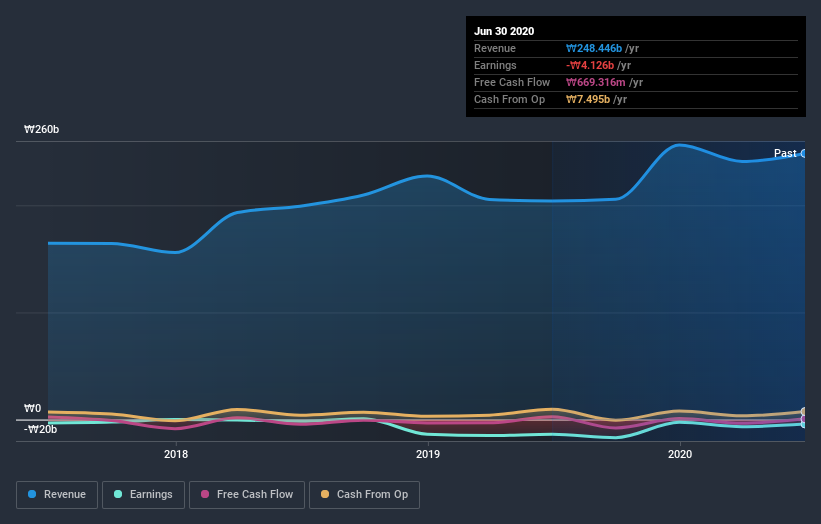The height and width of the screenshot is (524, 821).
Task: Click the -₩4.126b earnings value
Action: click(590, 65)
